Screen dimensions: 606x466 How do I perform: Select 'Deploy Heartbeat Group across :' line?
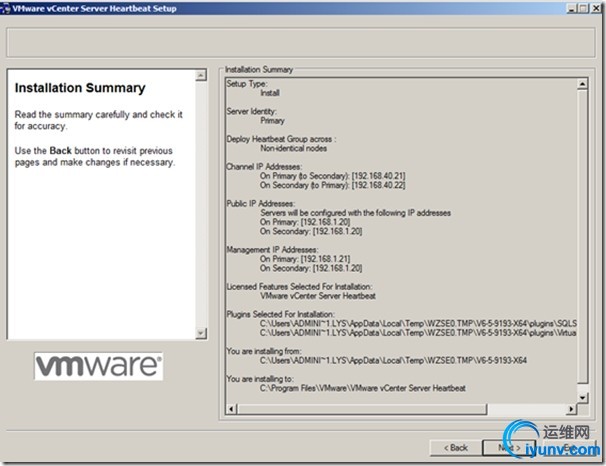coord(281,139)
